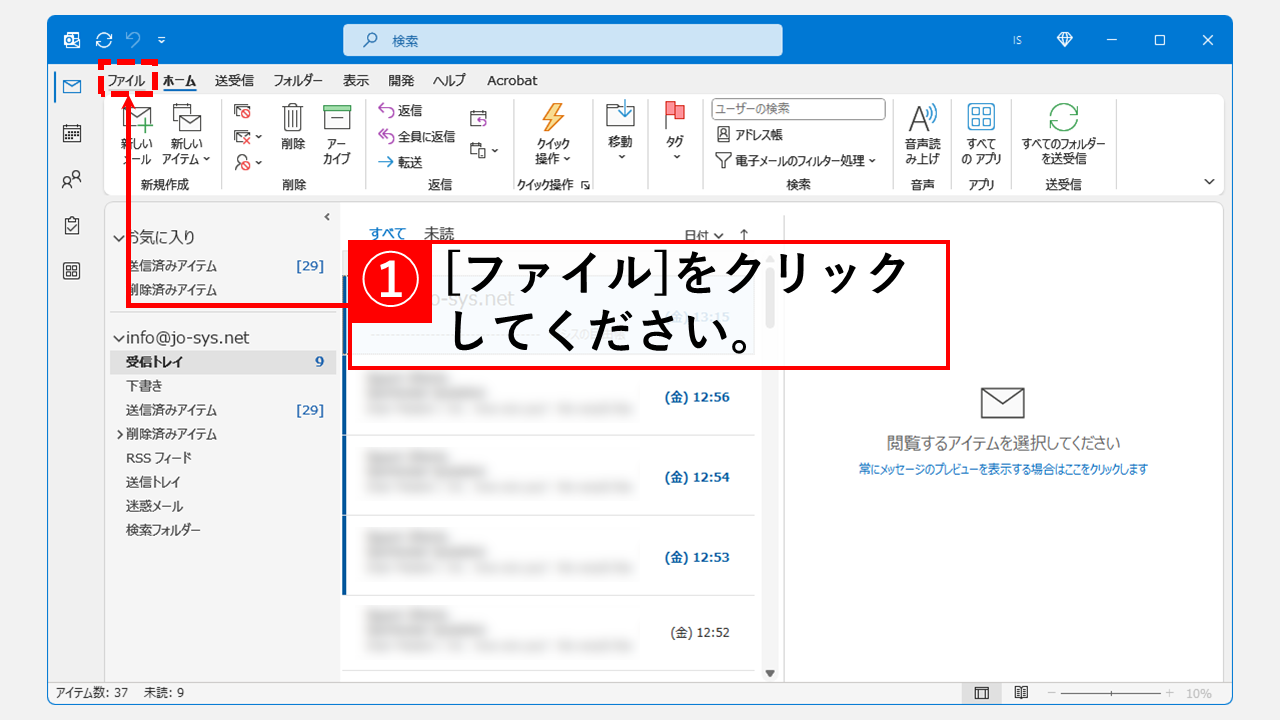Click 全員に返信 reply all
This screenshot has width=1280, height=720.
point(416,136)
